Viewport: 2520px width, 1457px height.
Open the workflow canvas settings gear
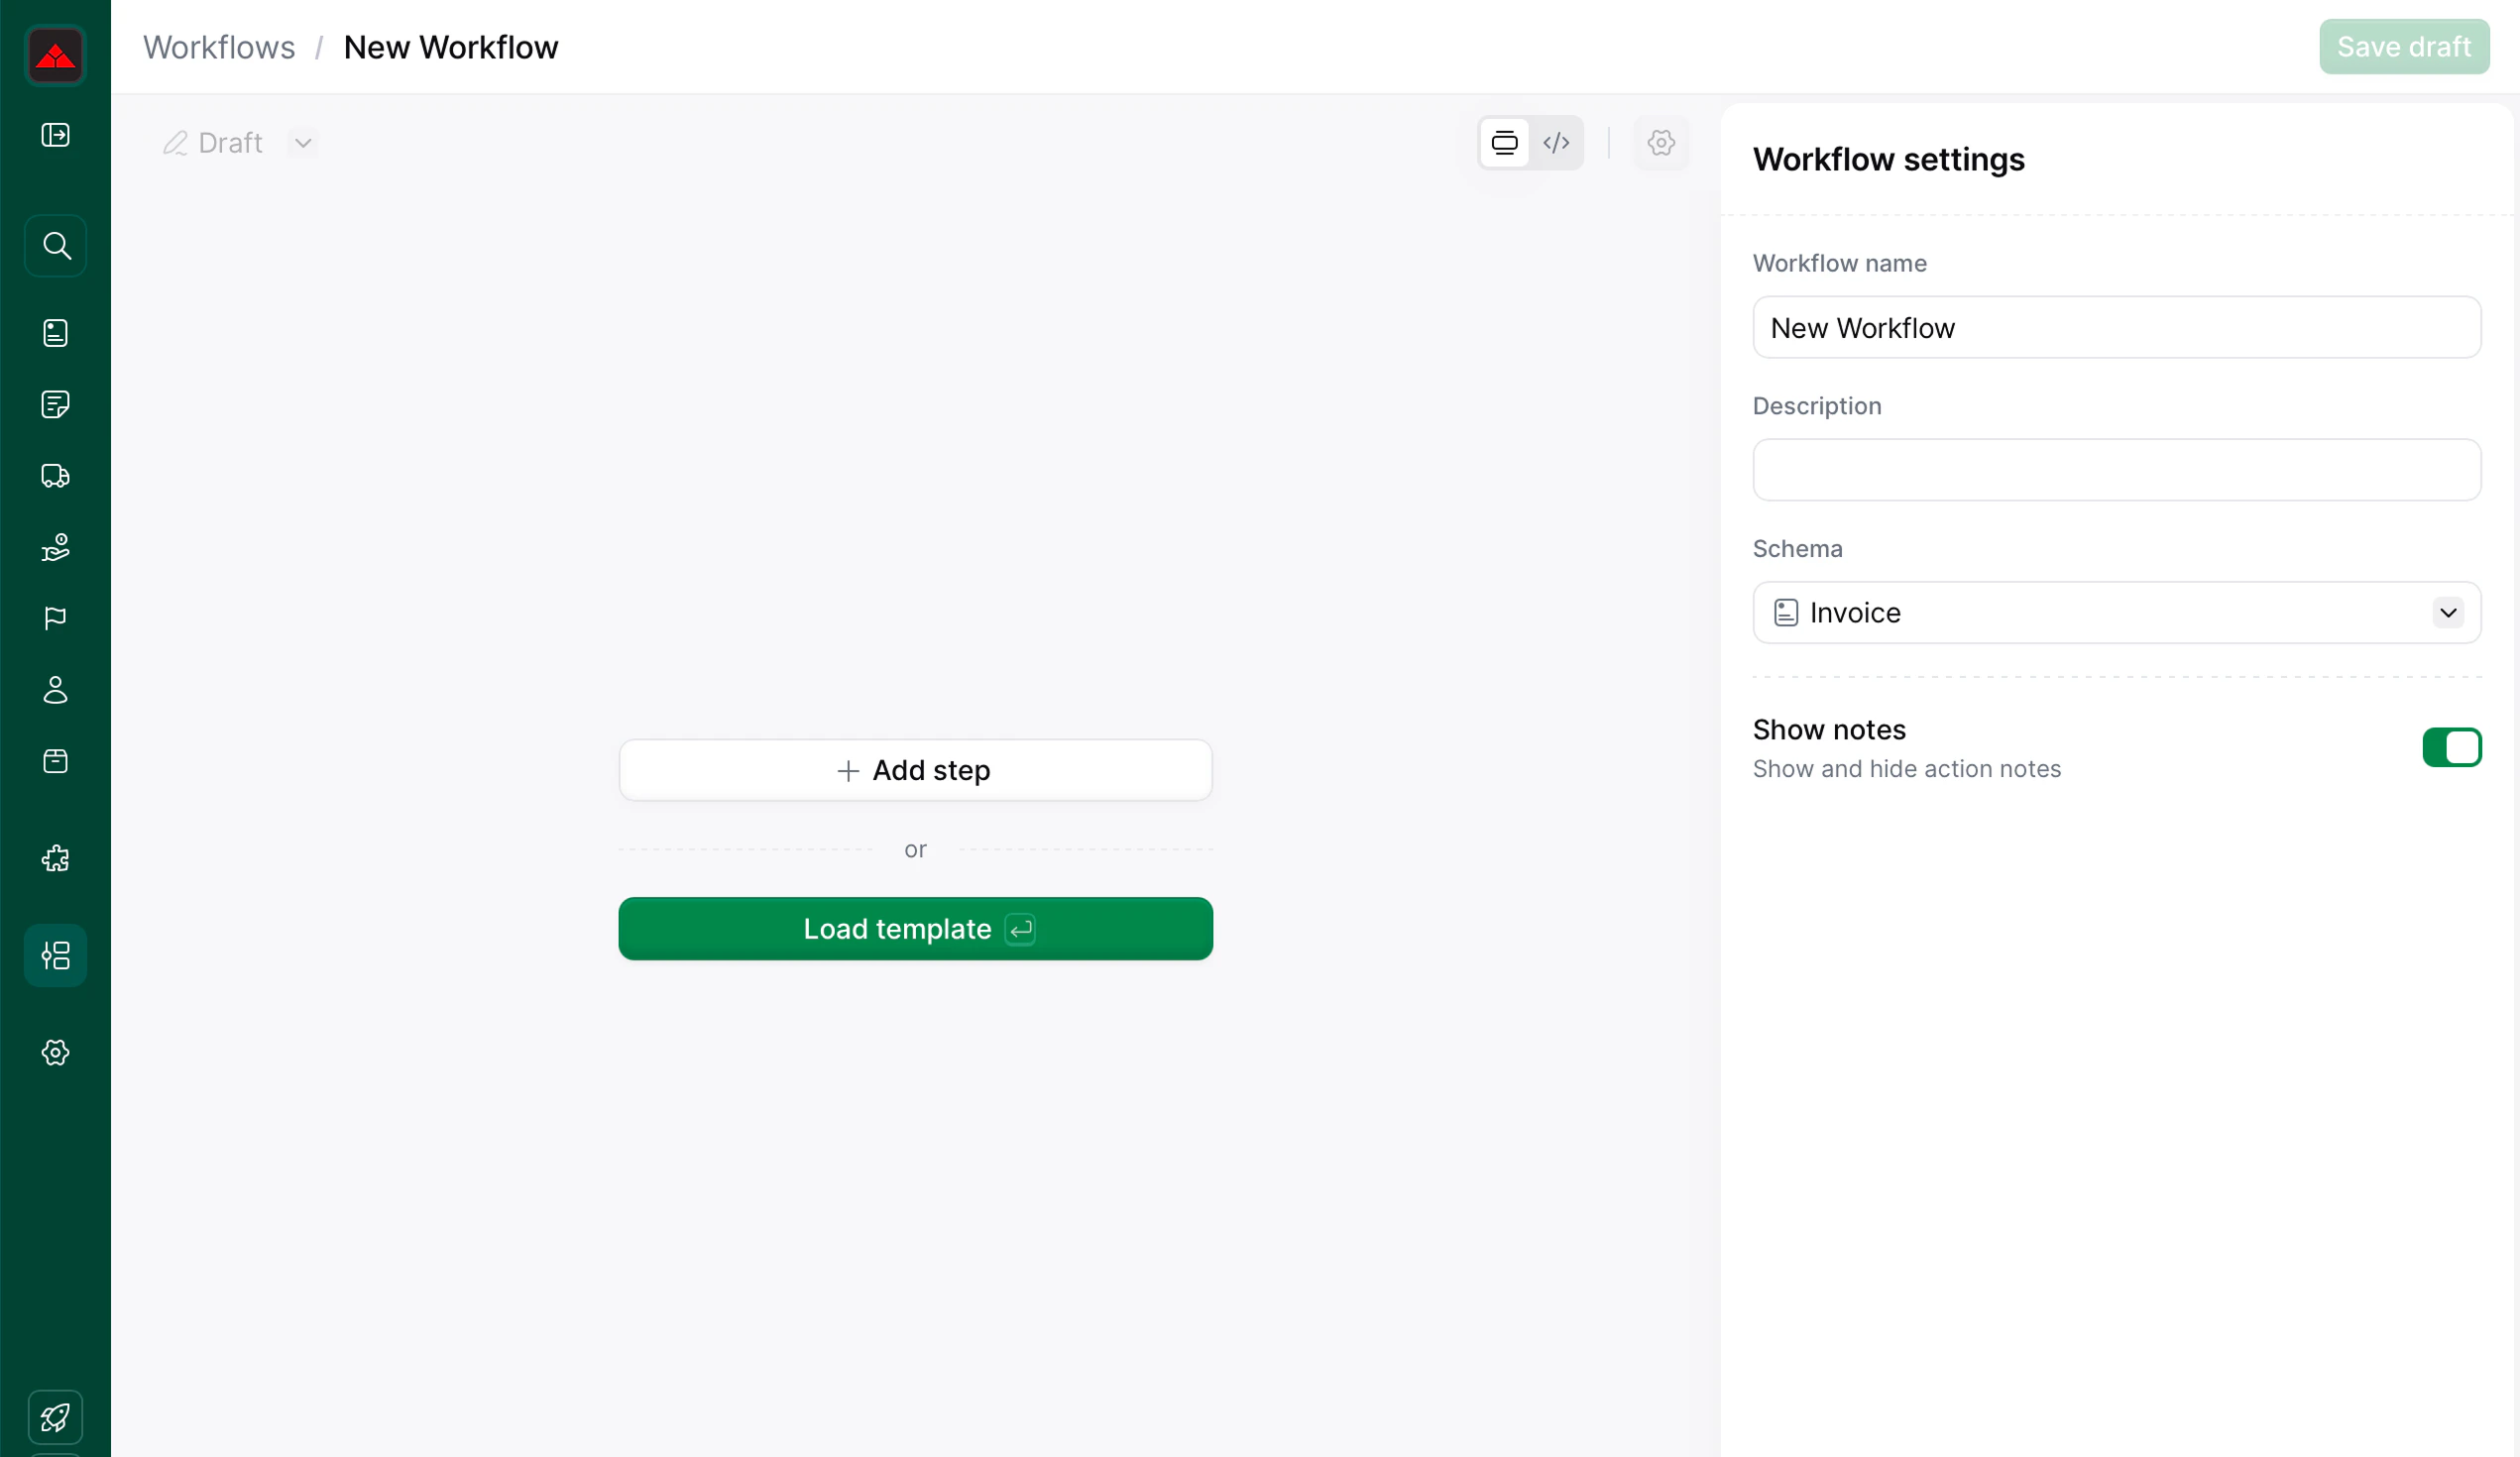tap(1661, 142)
